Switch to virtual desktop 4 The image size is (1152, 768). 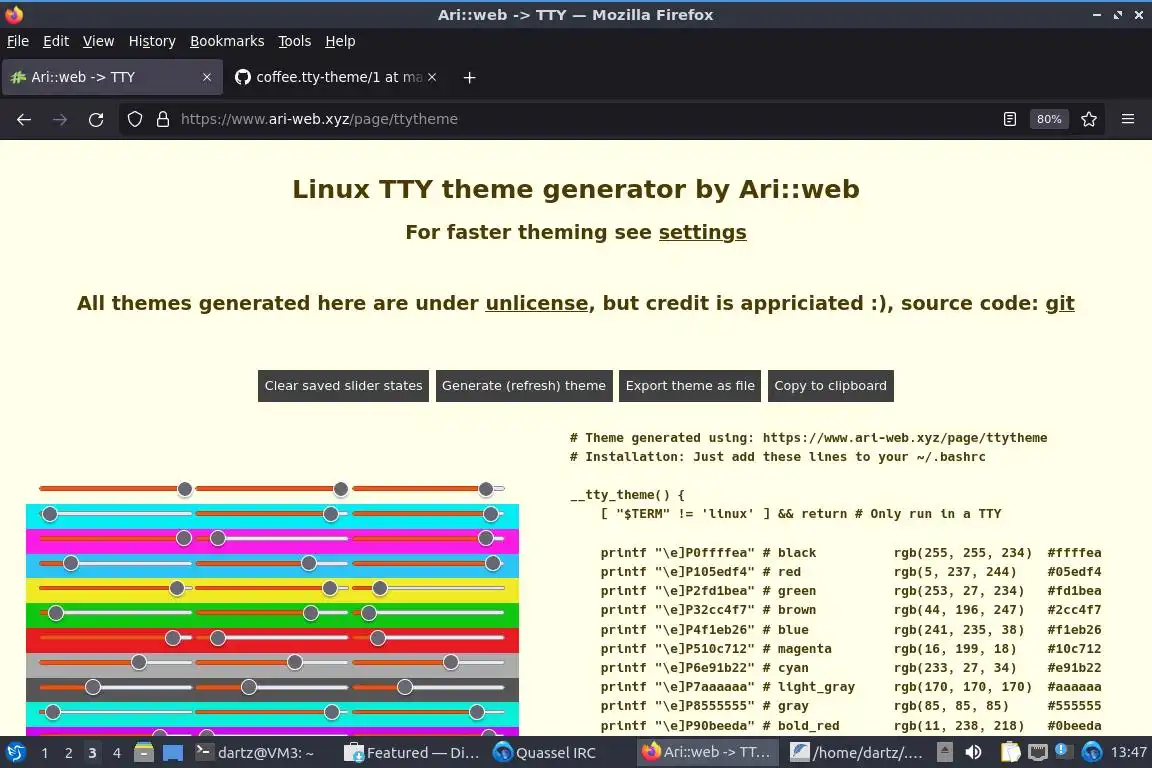point(116,753)
